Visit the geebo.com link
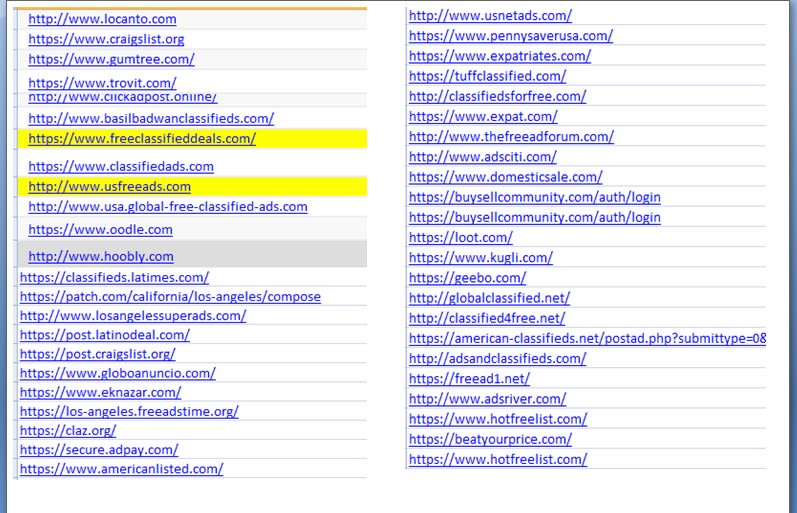Viewport: 797px width, 513px height. point(467,278)
